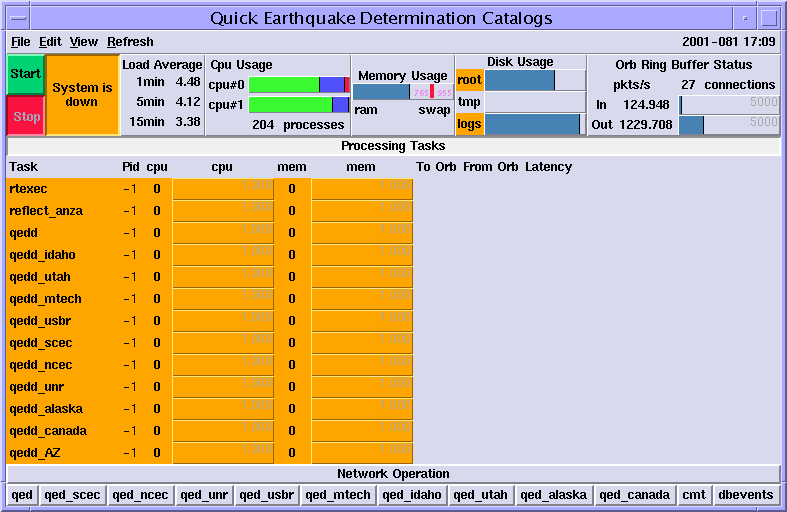Screen dimensions: 787x512
Task: Switch to the qed_mtech network tab
Action: click(338, 495)
